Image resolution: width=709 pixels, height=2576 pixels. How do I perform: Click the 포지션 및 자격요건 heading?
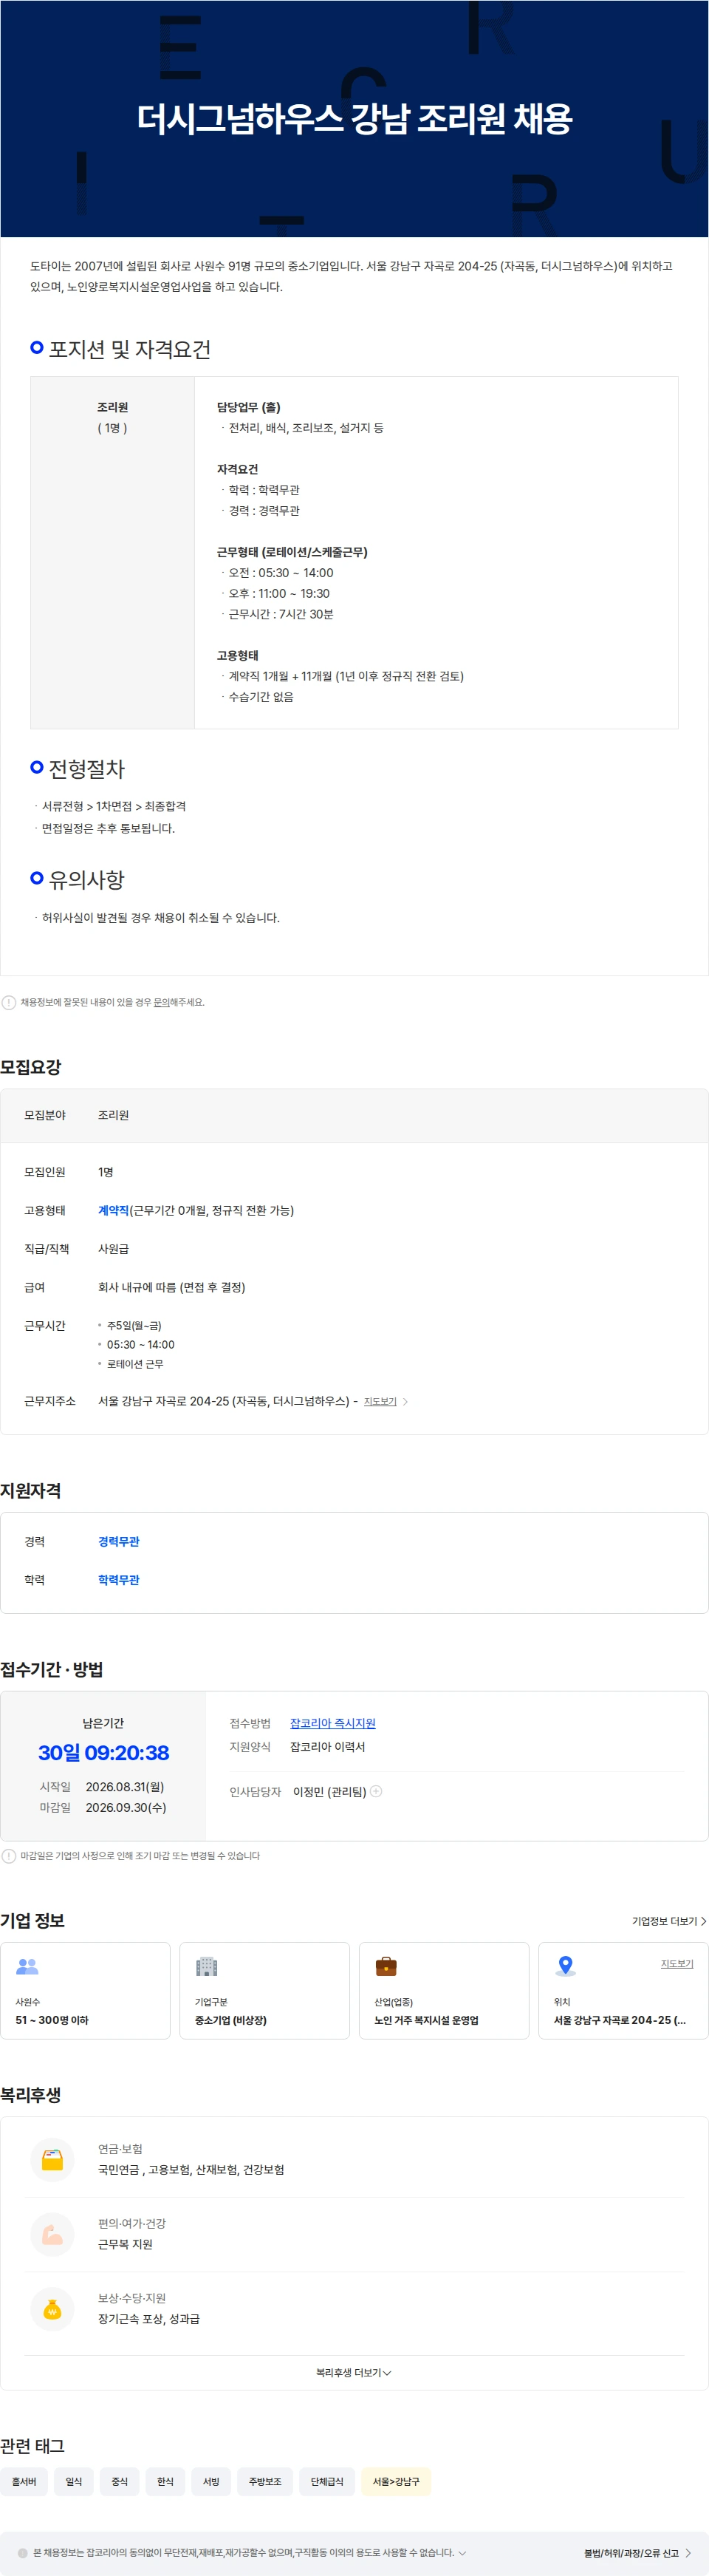coord(130,349)
